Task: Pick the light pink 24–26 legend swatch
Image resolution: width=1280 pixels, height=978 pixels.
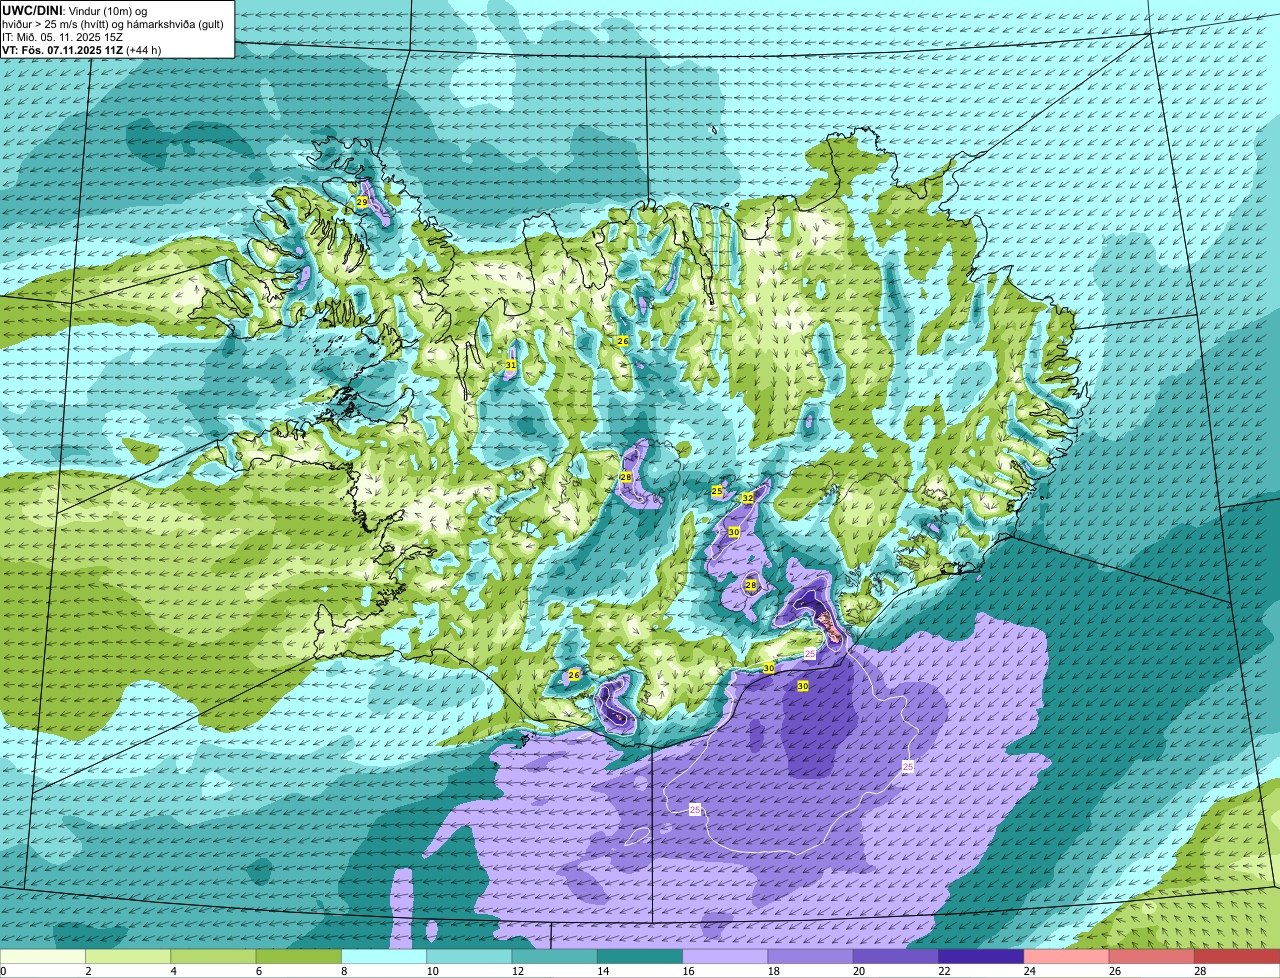Action: click(1067, 957)
